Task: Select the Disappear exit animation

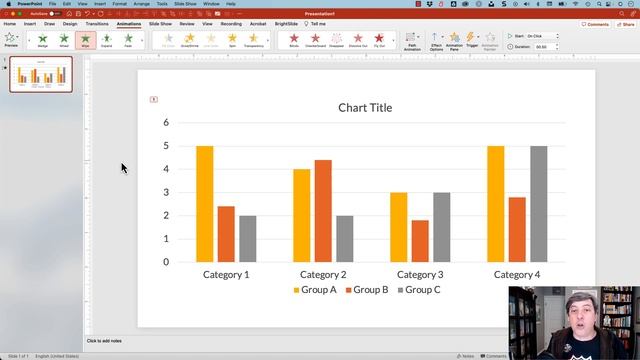Action: [x=337, y=40]
